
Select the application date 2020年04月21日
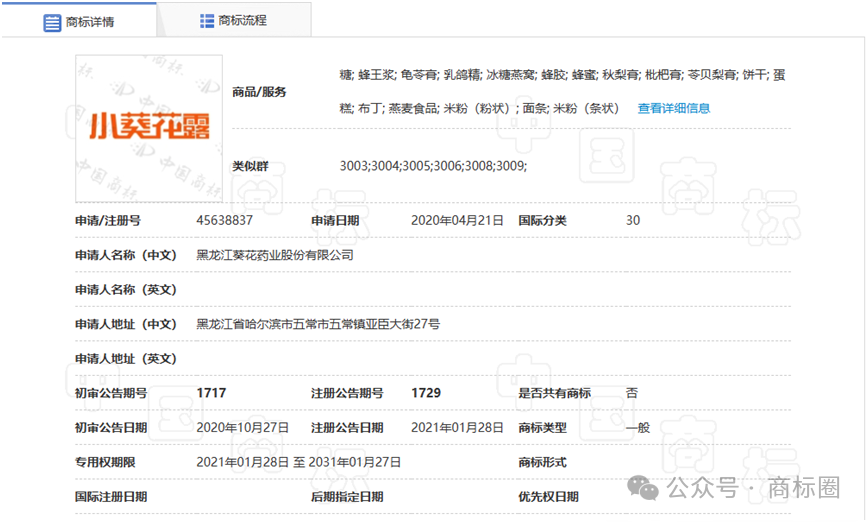[457, 220]
